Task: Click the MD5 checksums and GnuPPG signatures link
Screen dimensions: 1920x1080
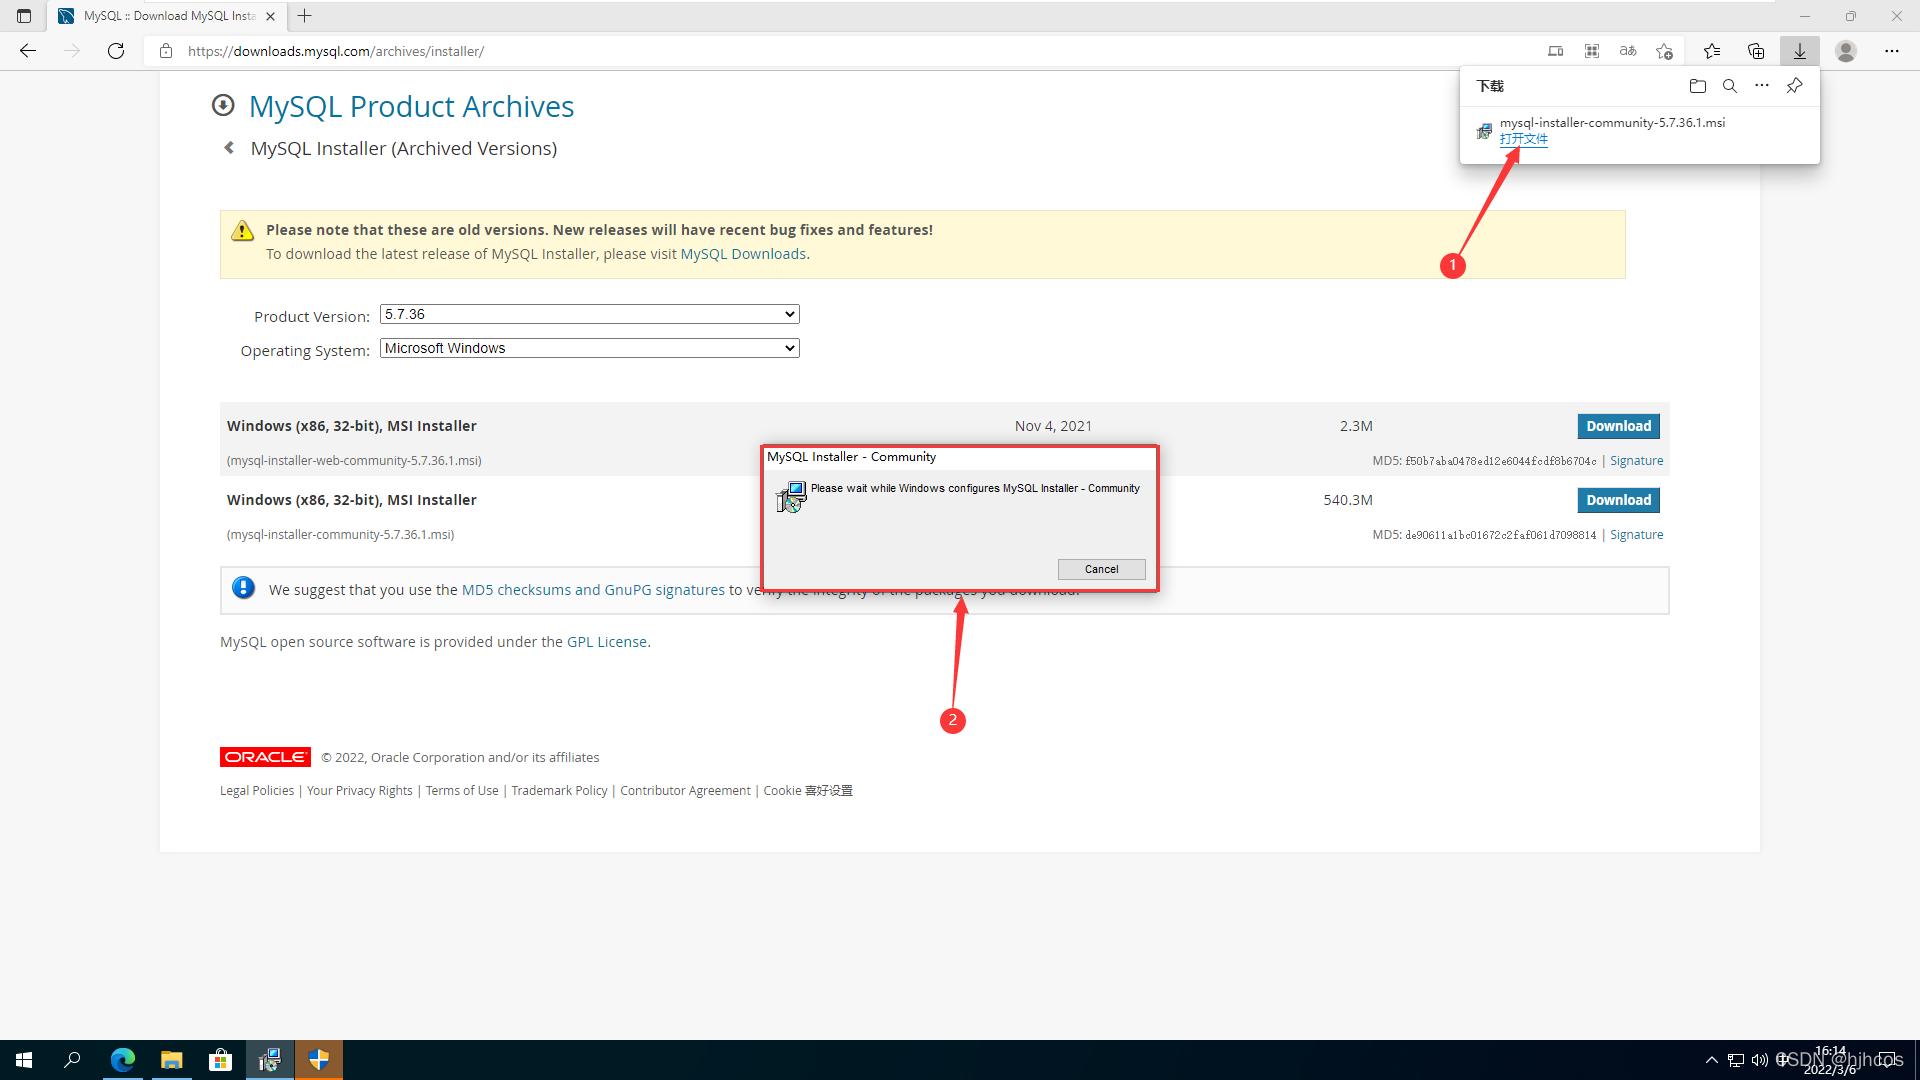Action: coord(593,589)
